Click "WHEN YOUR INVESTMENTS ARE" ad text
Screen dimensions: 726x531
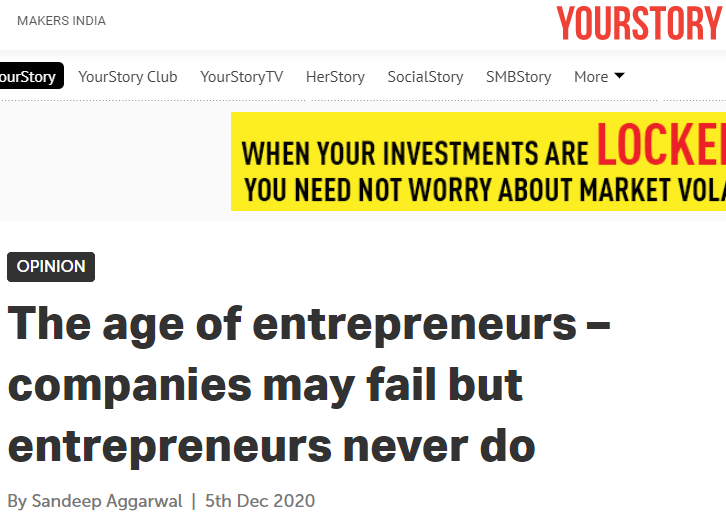415,153
